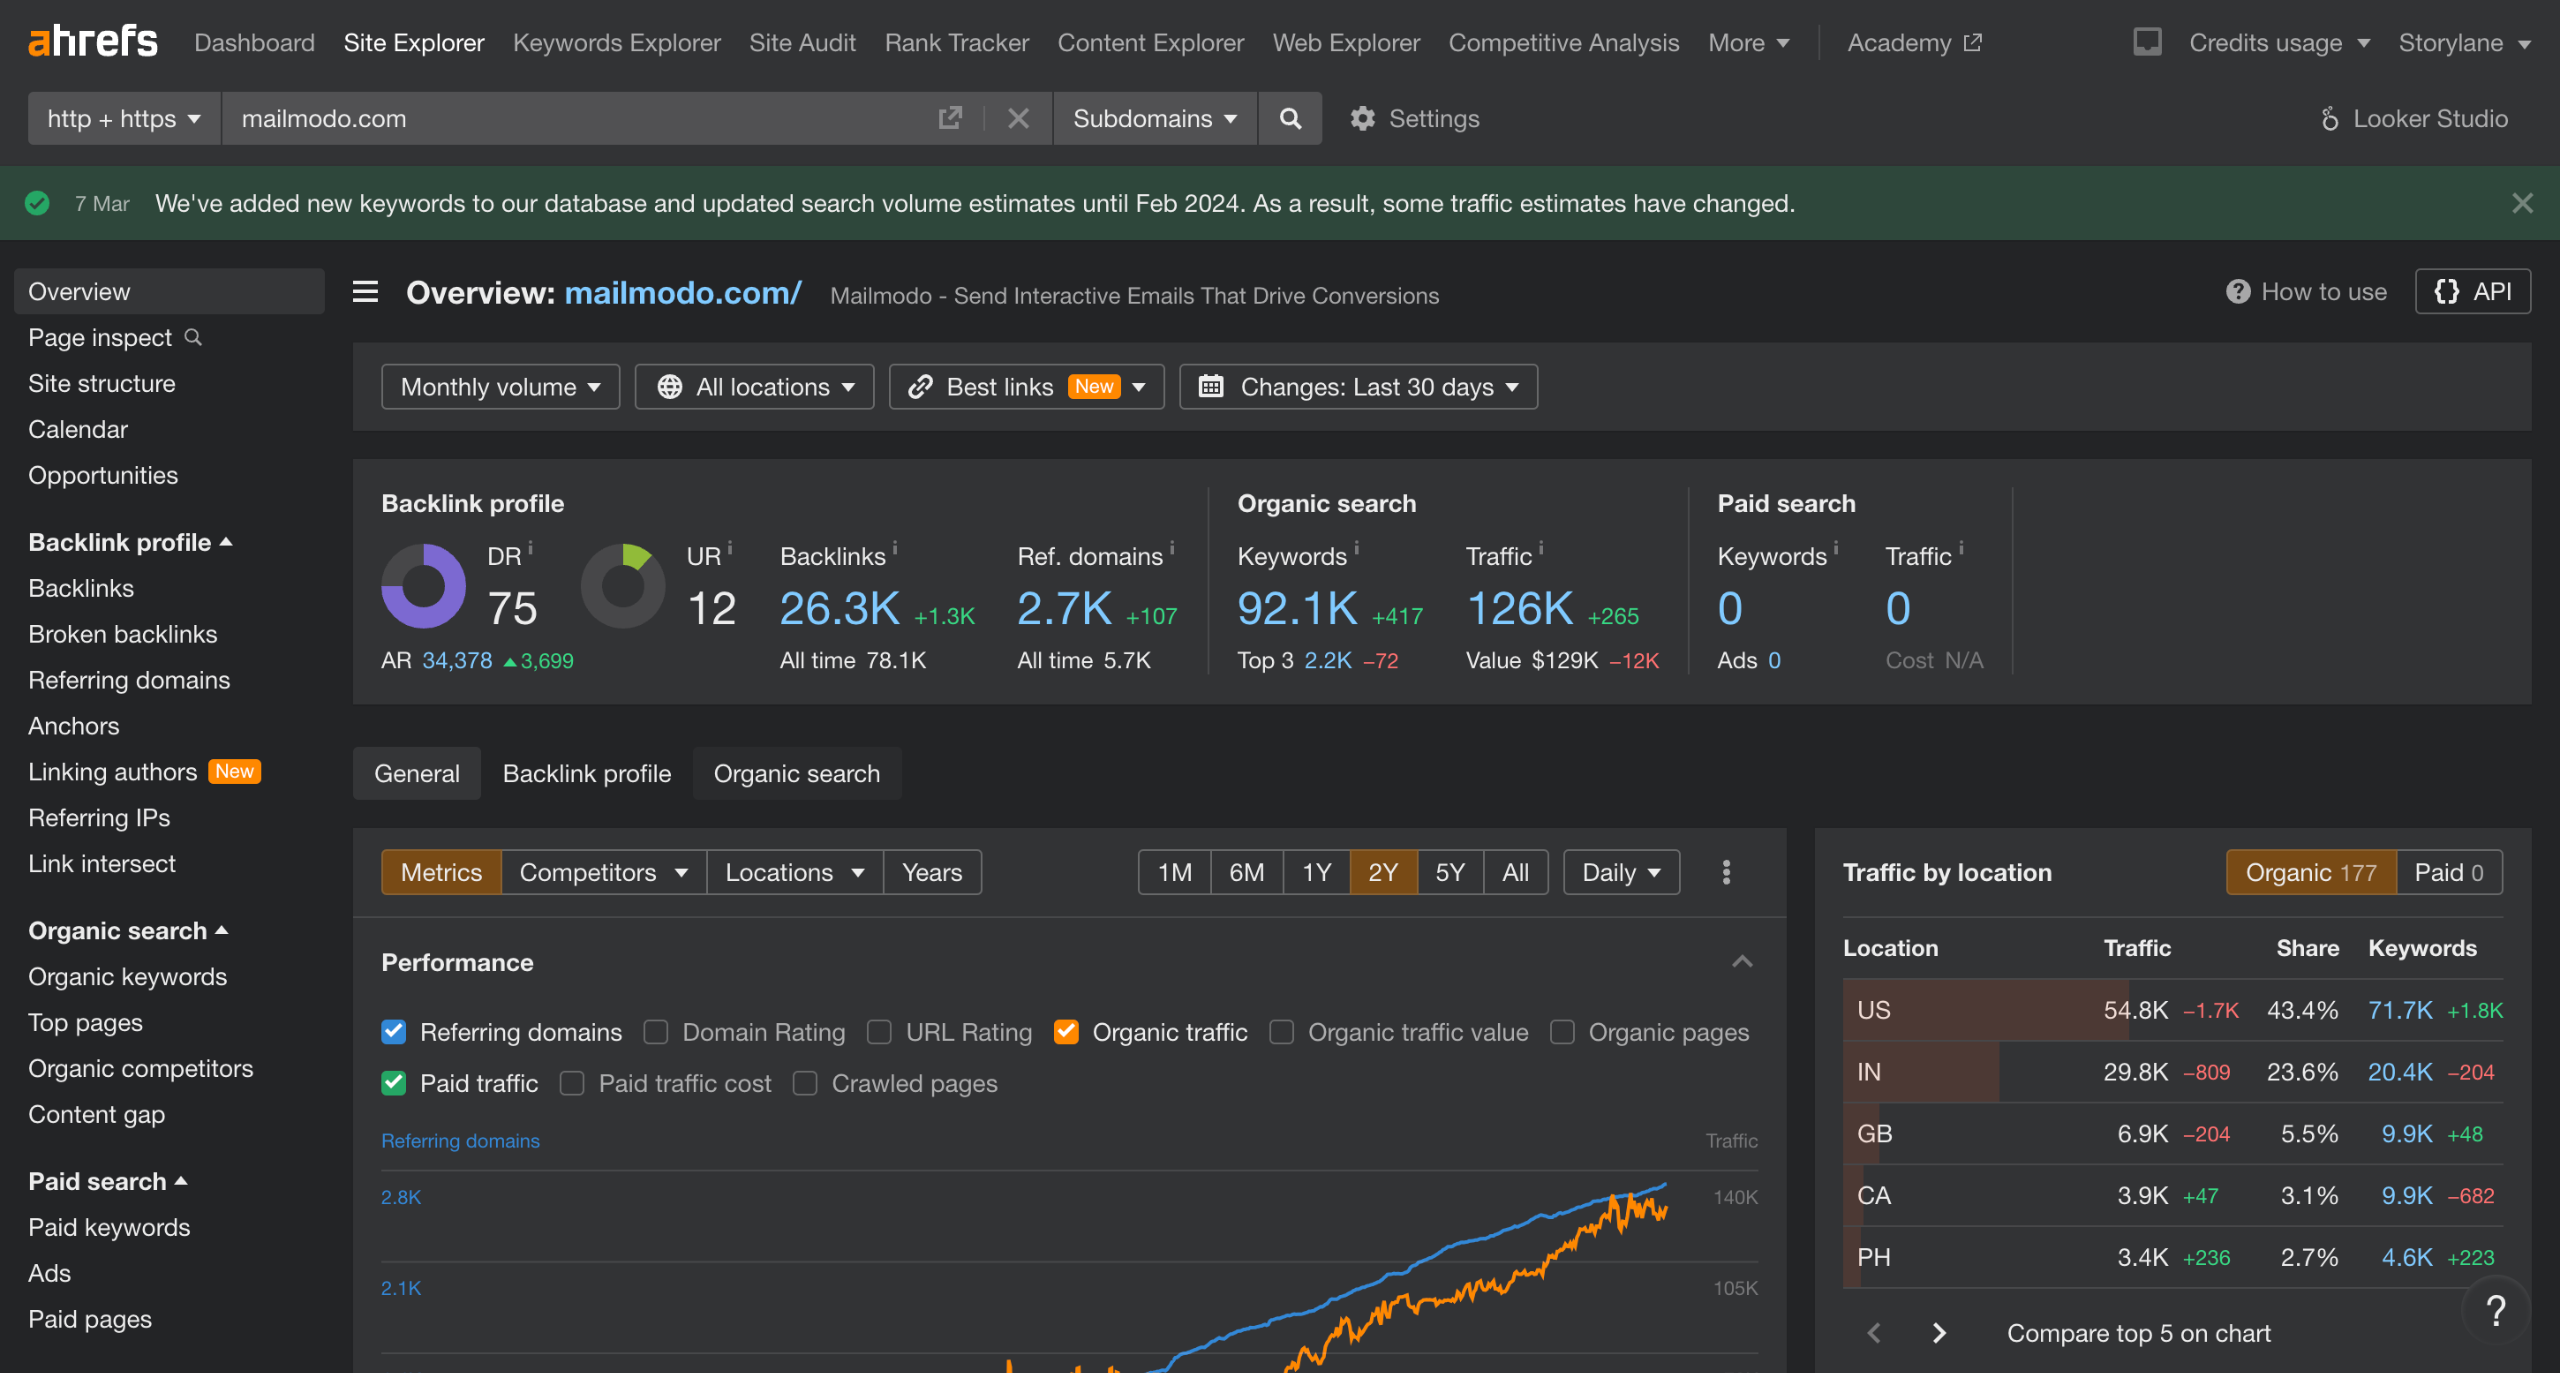Open Looker Studio integration
Viewport: 2560px width, 1373px height.
pyautogui.click(x=2413, y=118)
